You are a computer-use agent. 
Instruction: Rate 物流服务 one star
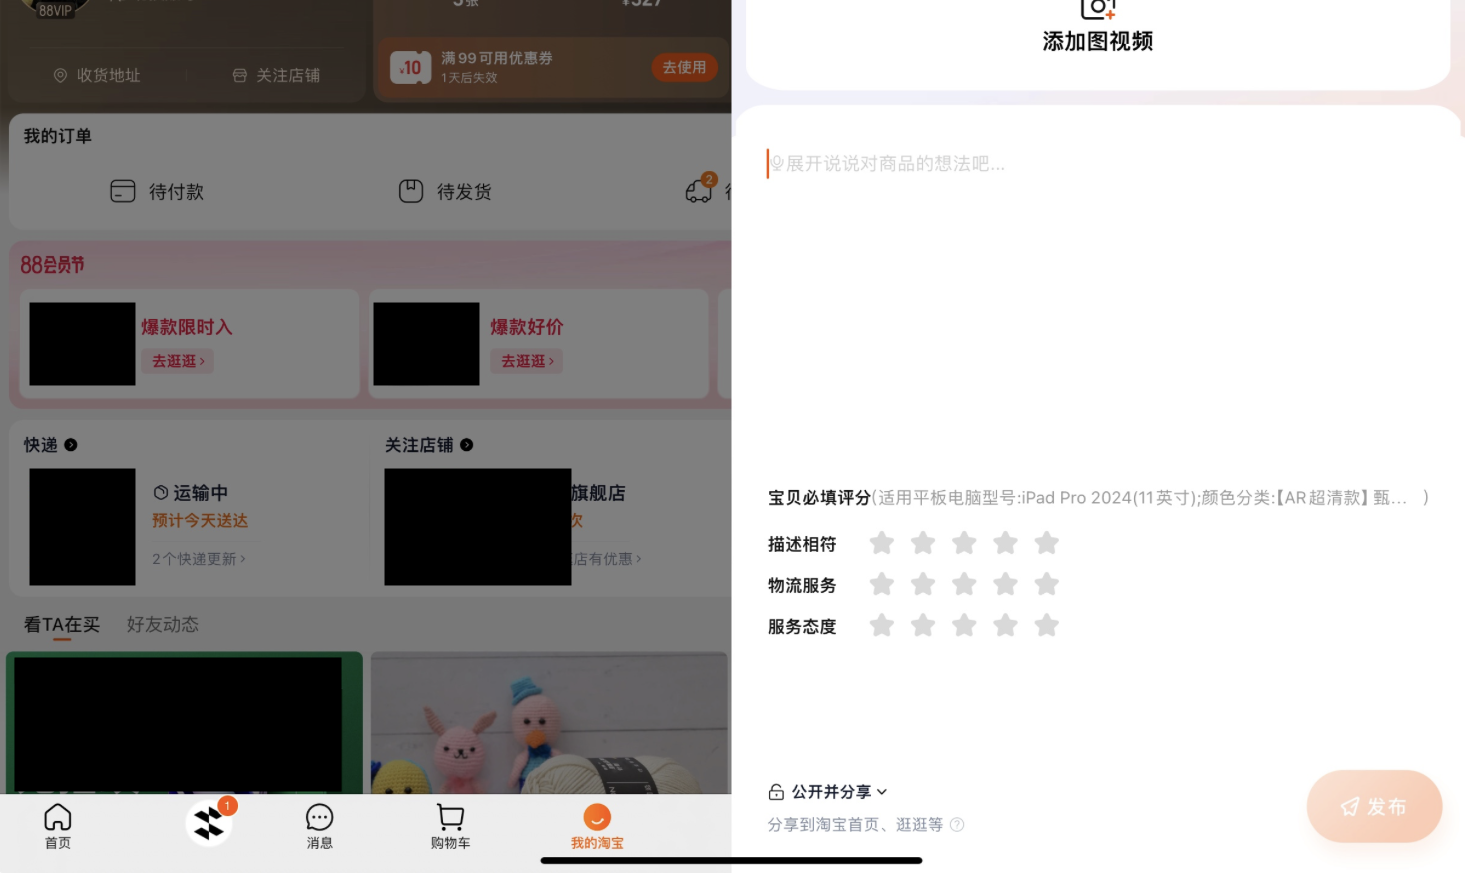881,584
